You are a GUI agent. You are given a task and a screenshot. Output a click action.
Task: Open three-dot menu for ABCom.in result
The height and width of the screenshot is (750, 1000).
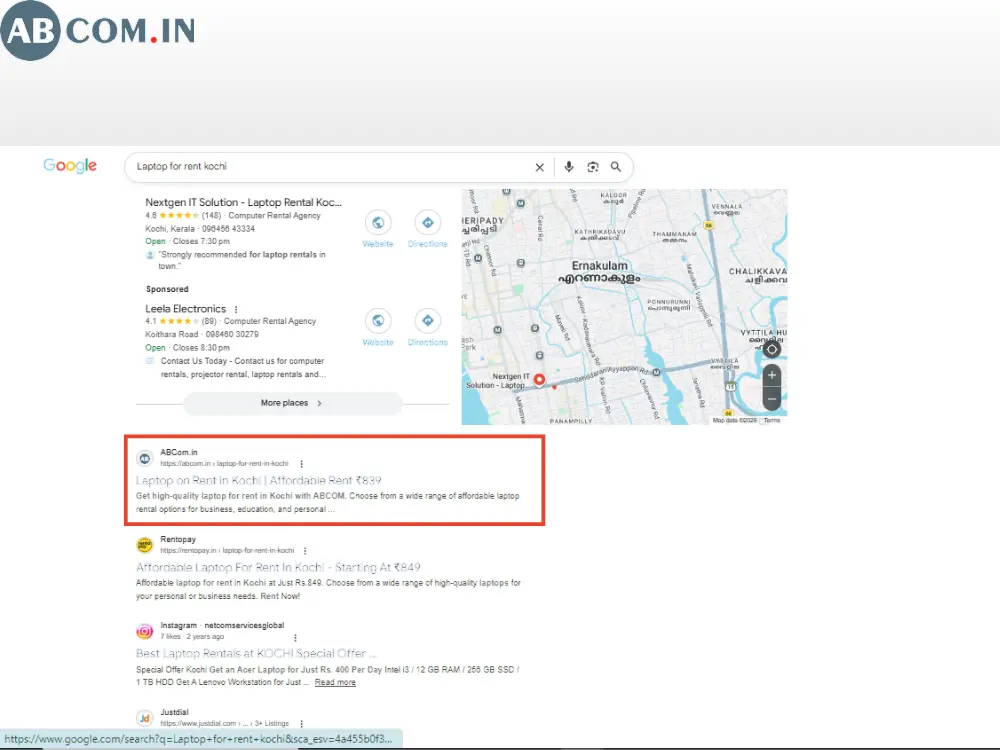(302, 464)
